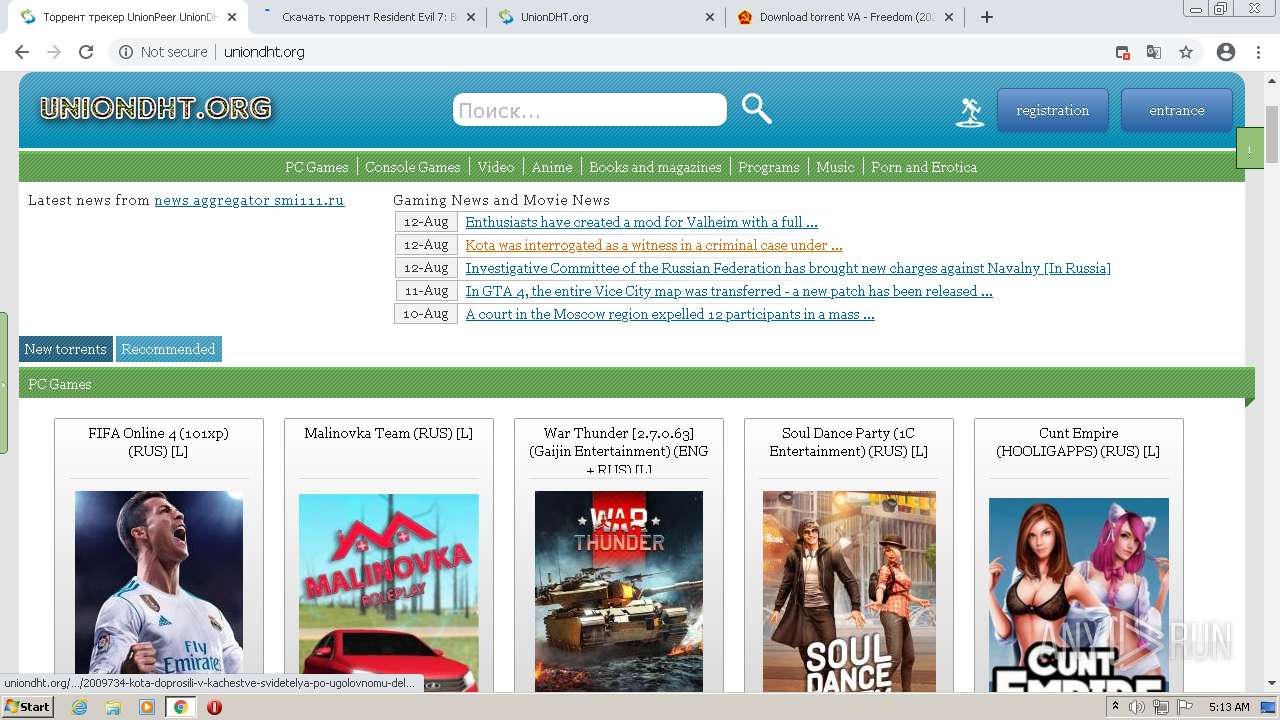Screen dimensions: 1280x720
Task: Show hidden system tray icons
Action: point(1115,707)
